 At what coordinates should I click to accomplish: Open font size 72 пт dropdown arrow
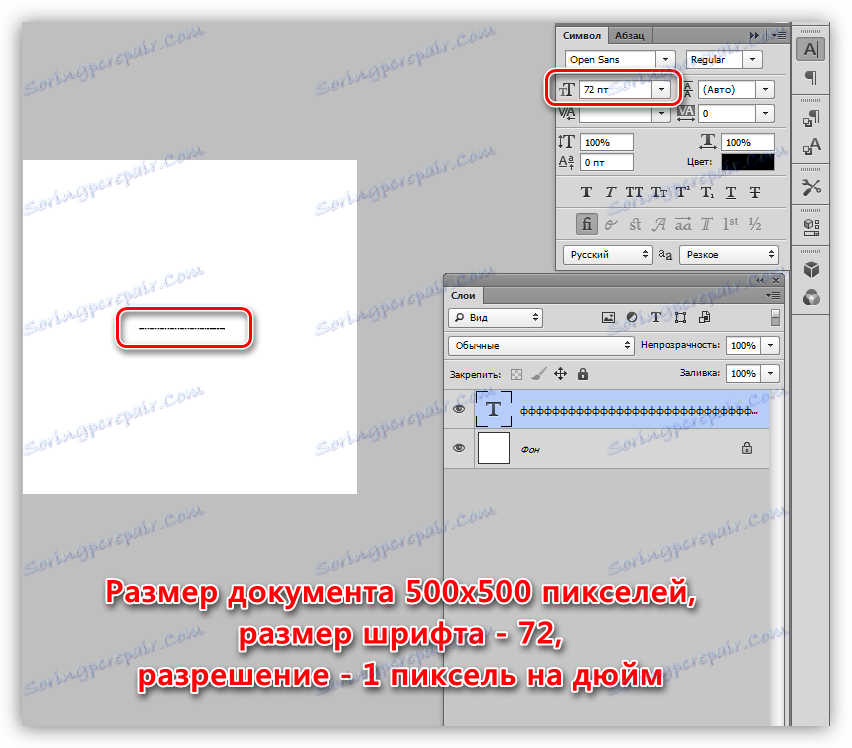(x=661, y=89)
